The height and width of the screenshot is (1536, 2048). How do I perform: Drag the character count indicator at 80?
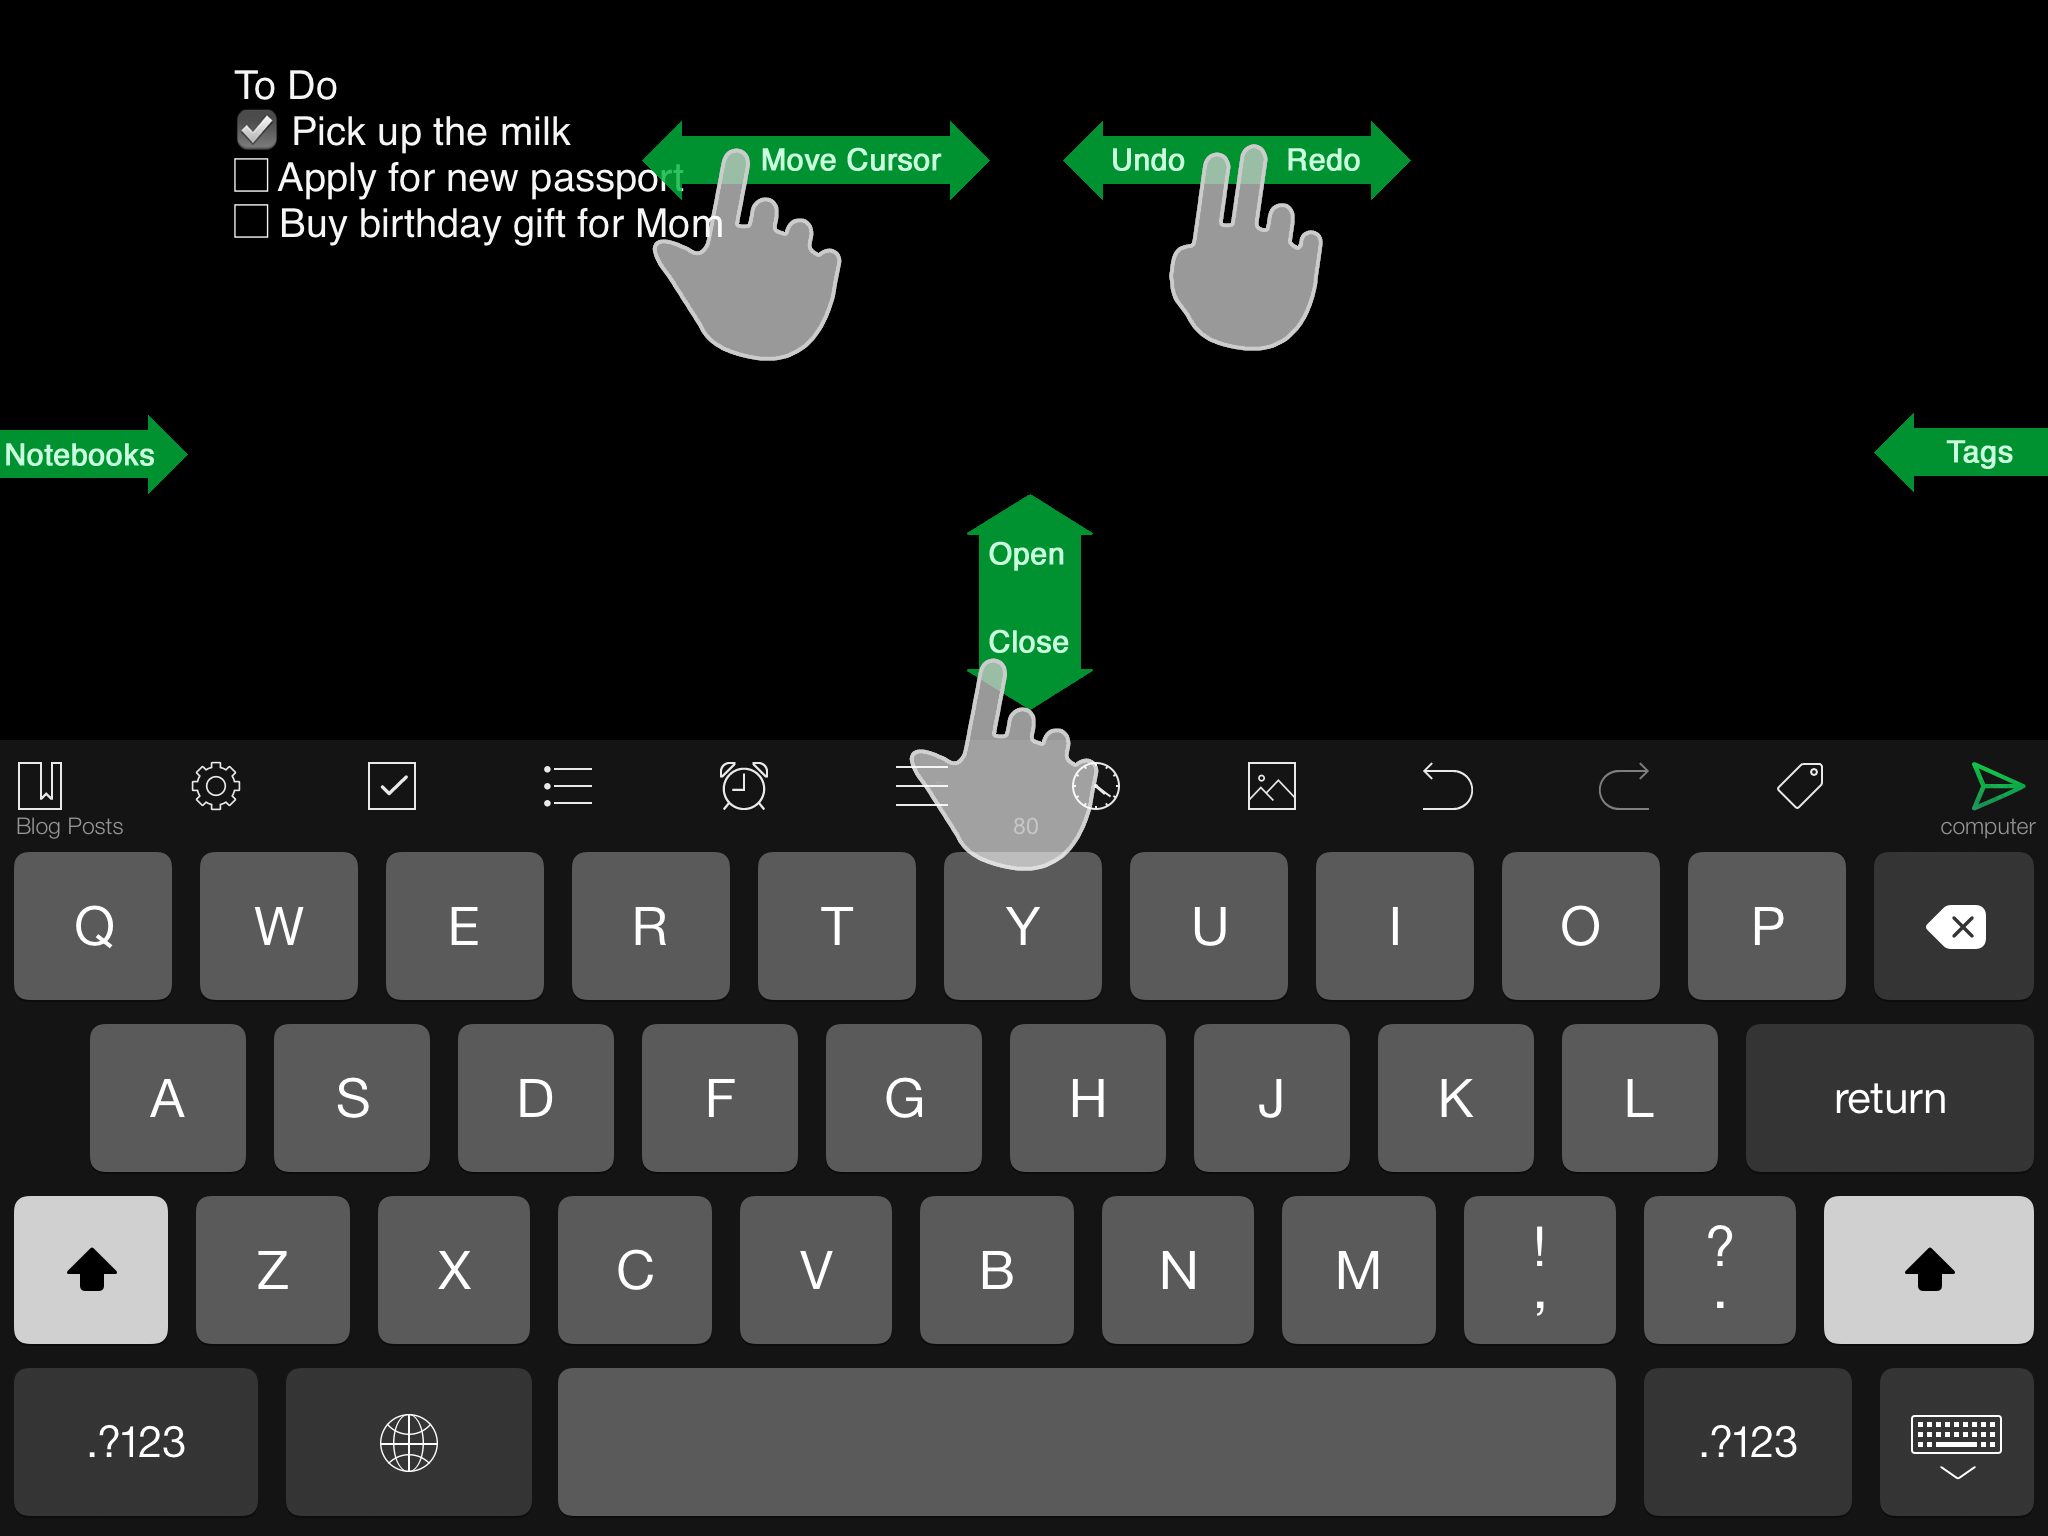(1027, 823)
